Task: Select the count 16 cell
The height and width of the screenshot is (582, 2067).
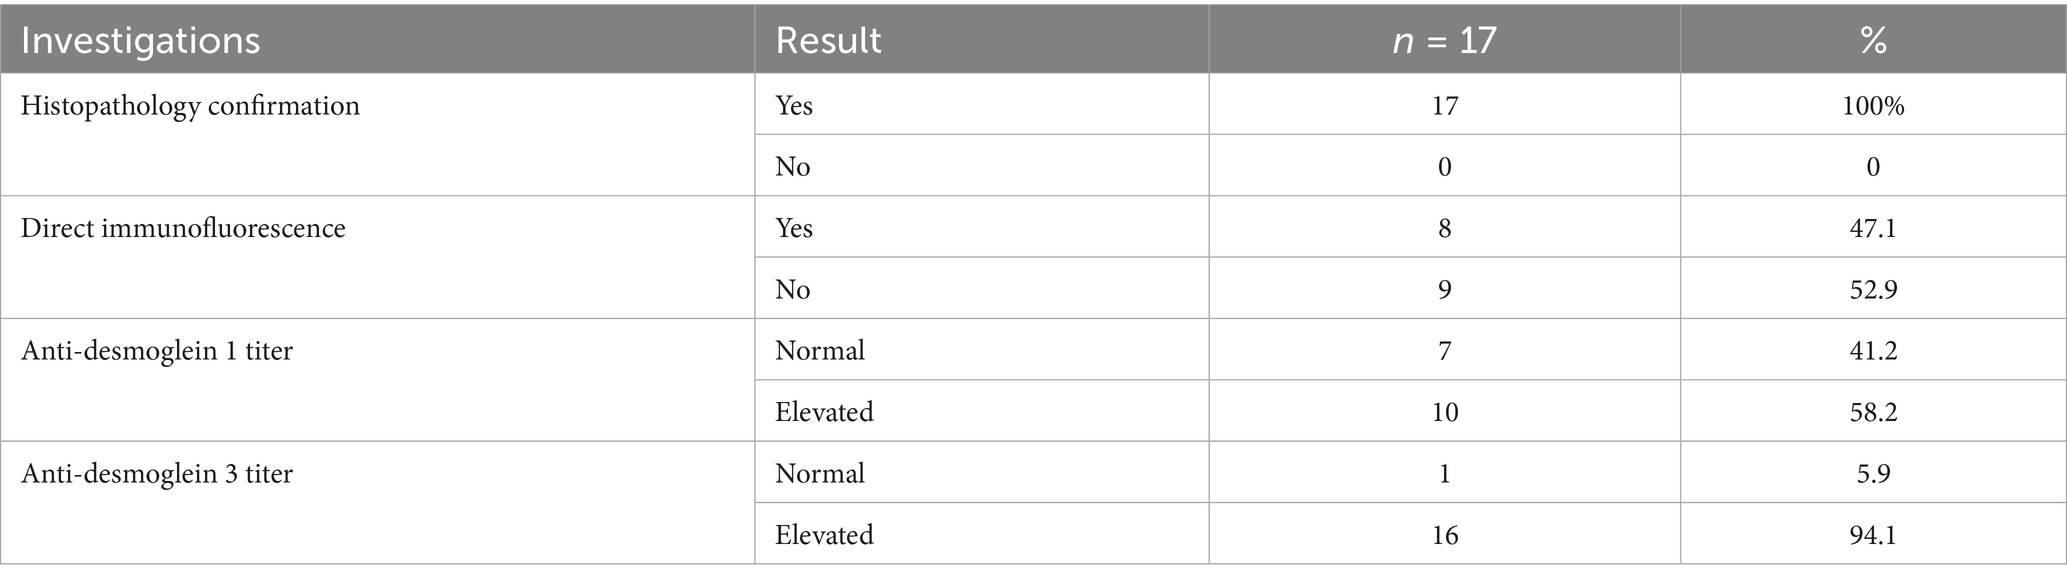Action: pos(1444,535)
